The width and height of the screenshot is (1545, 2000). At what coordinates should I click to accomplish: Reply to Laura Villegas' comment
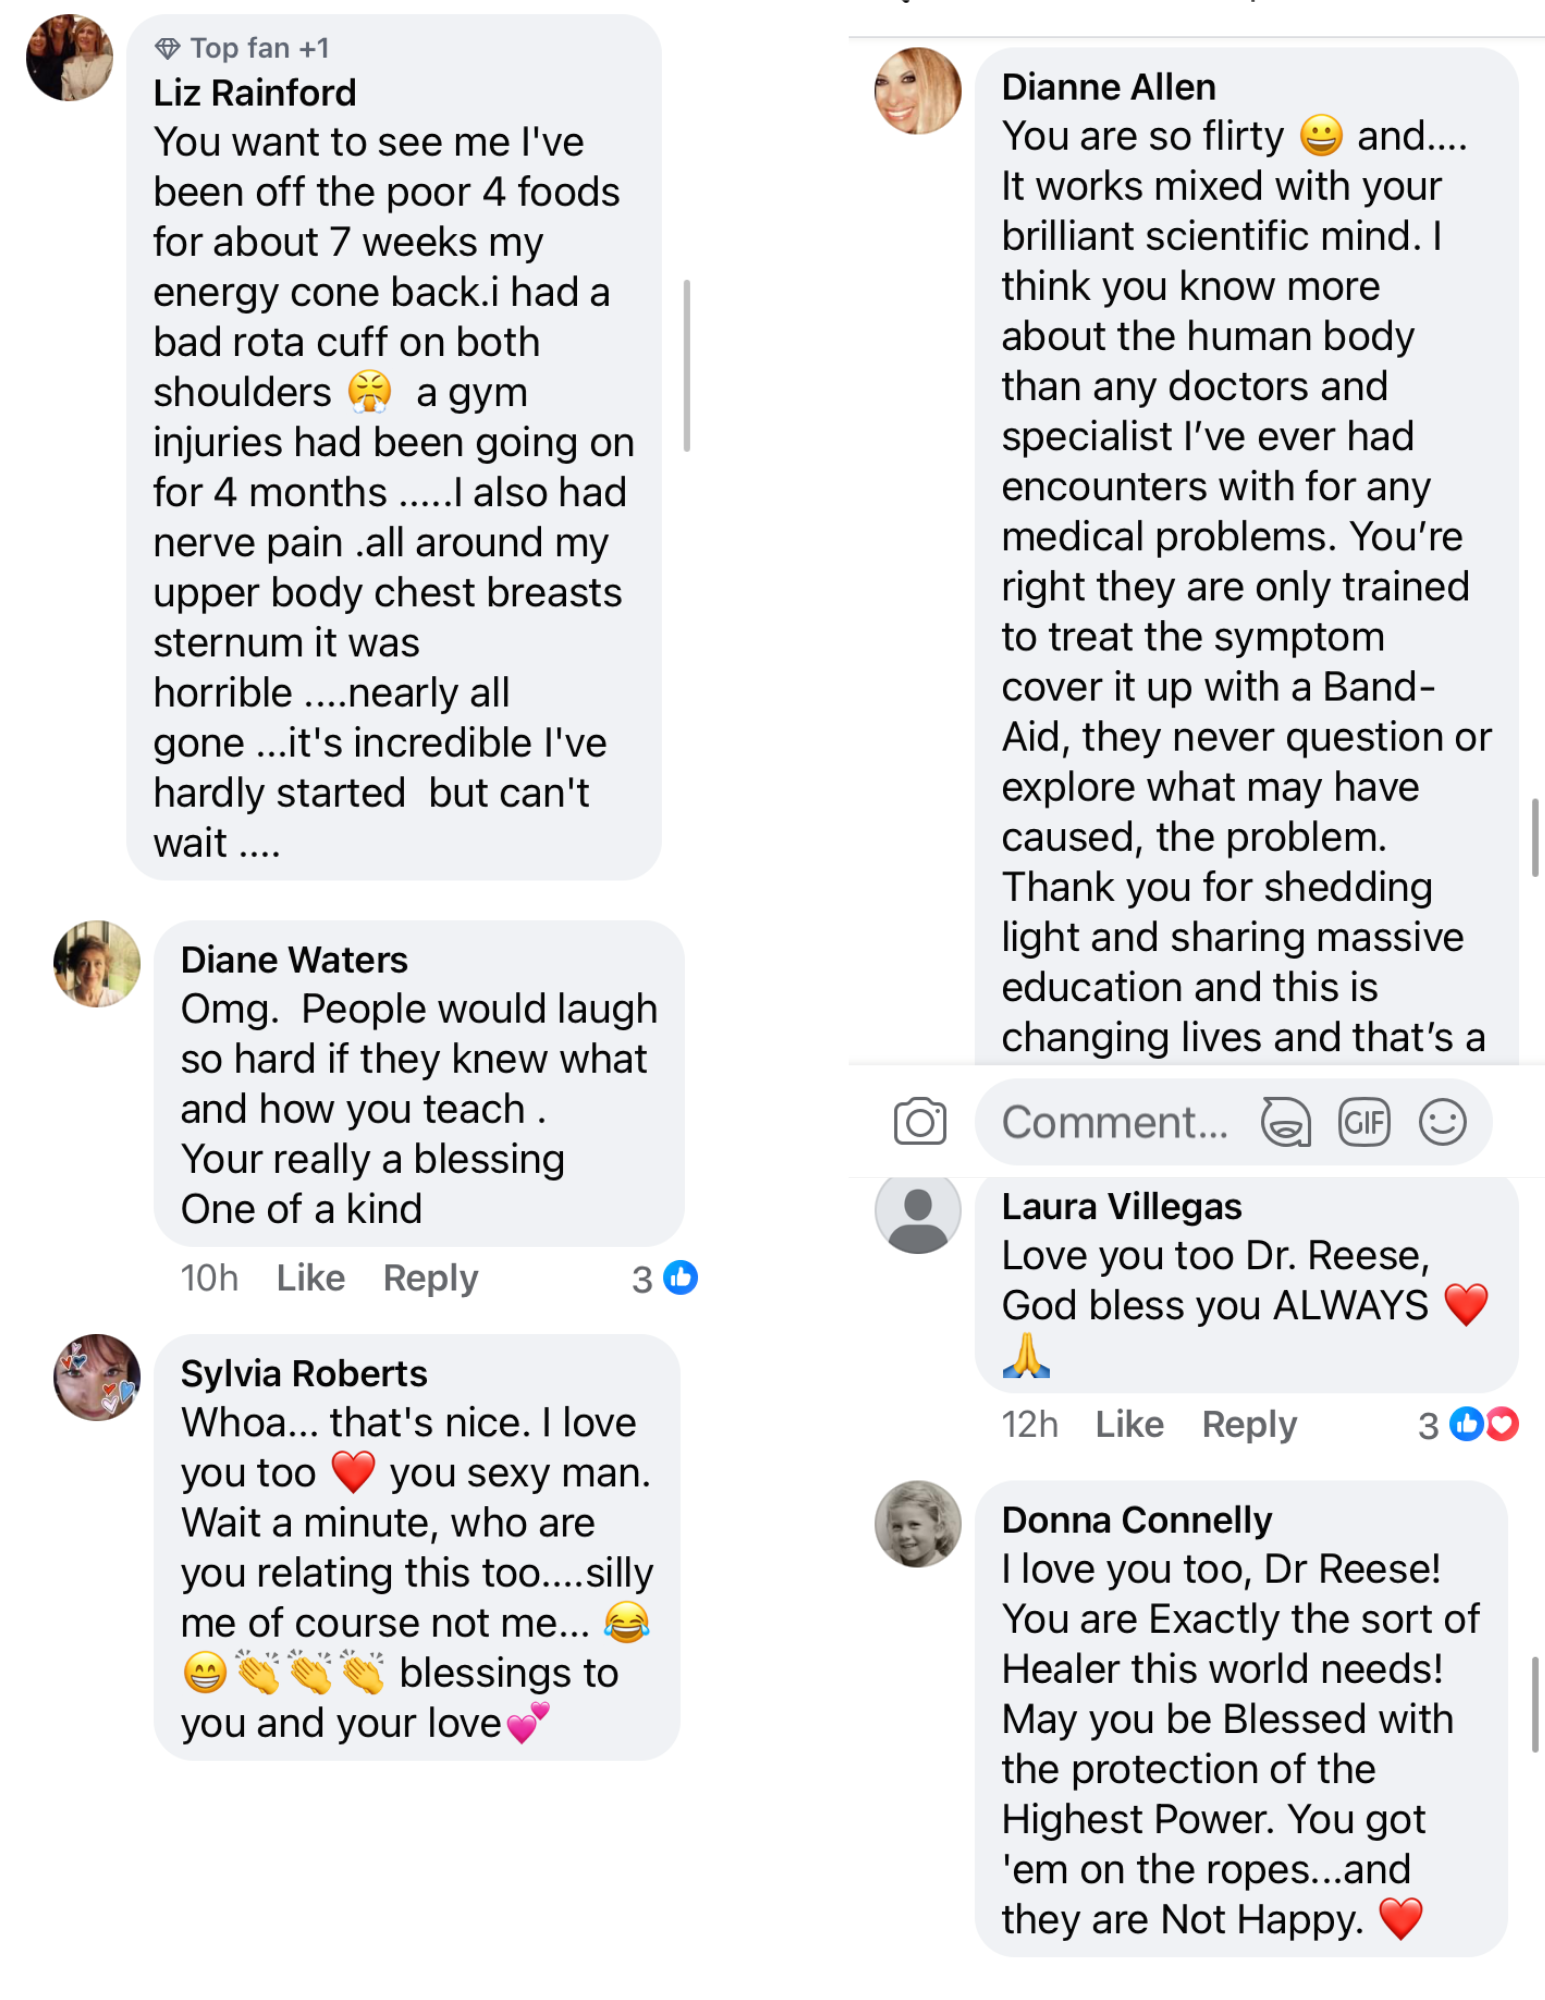click(1249, 1424)
